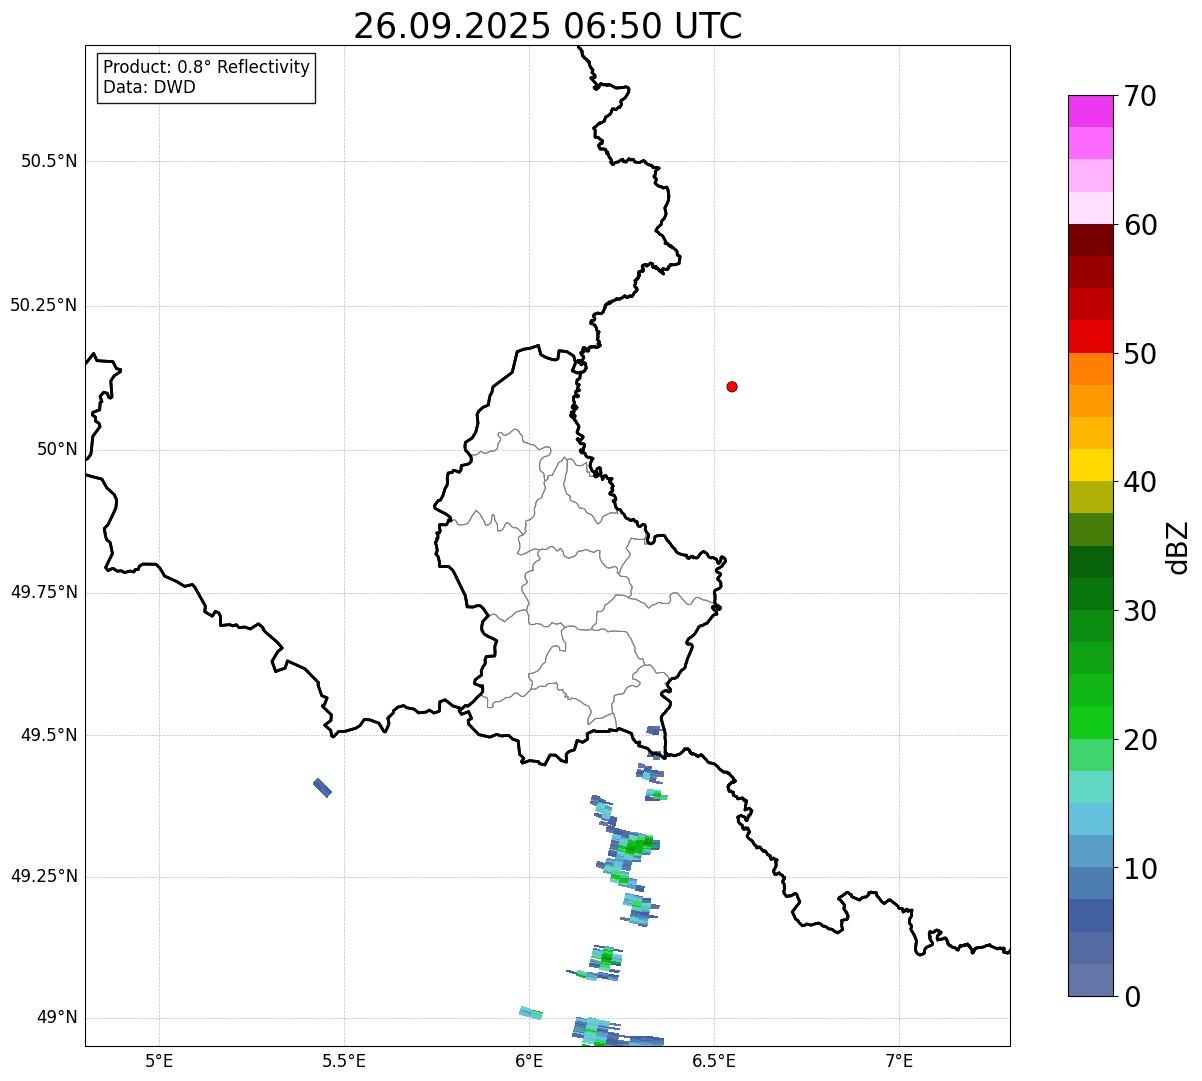Click the '70' colorbar tick label
1202x1081 pixels.
[x=1140, y=96]
